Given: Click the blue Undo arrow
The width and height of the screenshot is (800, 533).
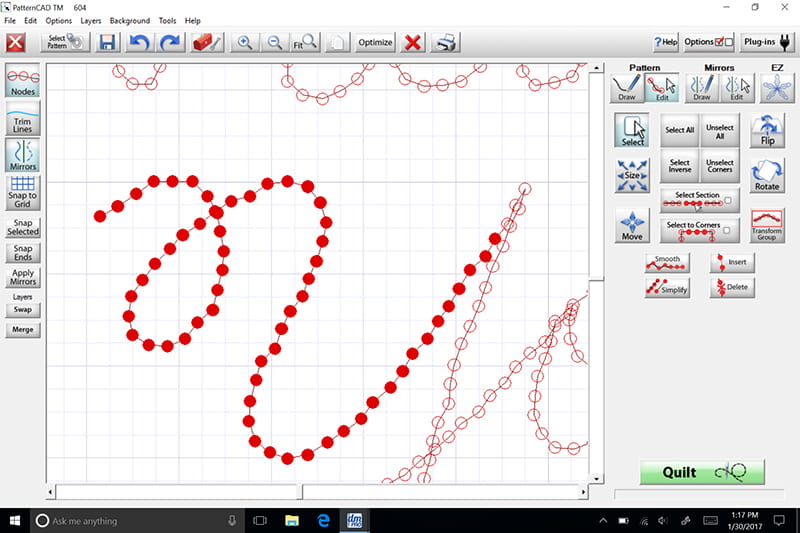Looking at the screenshot, I should pos(139,43).
